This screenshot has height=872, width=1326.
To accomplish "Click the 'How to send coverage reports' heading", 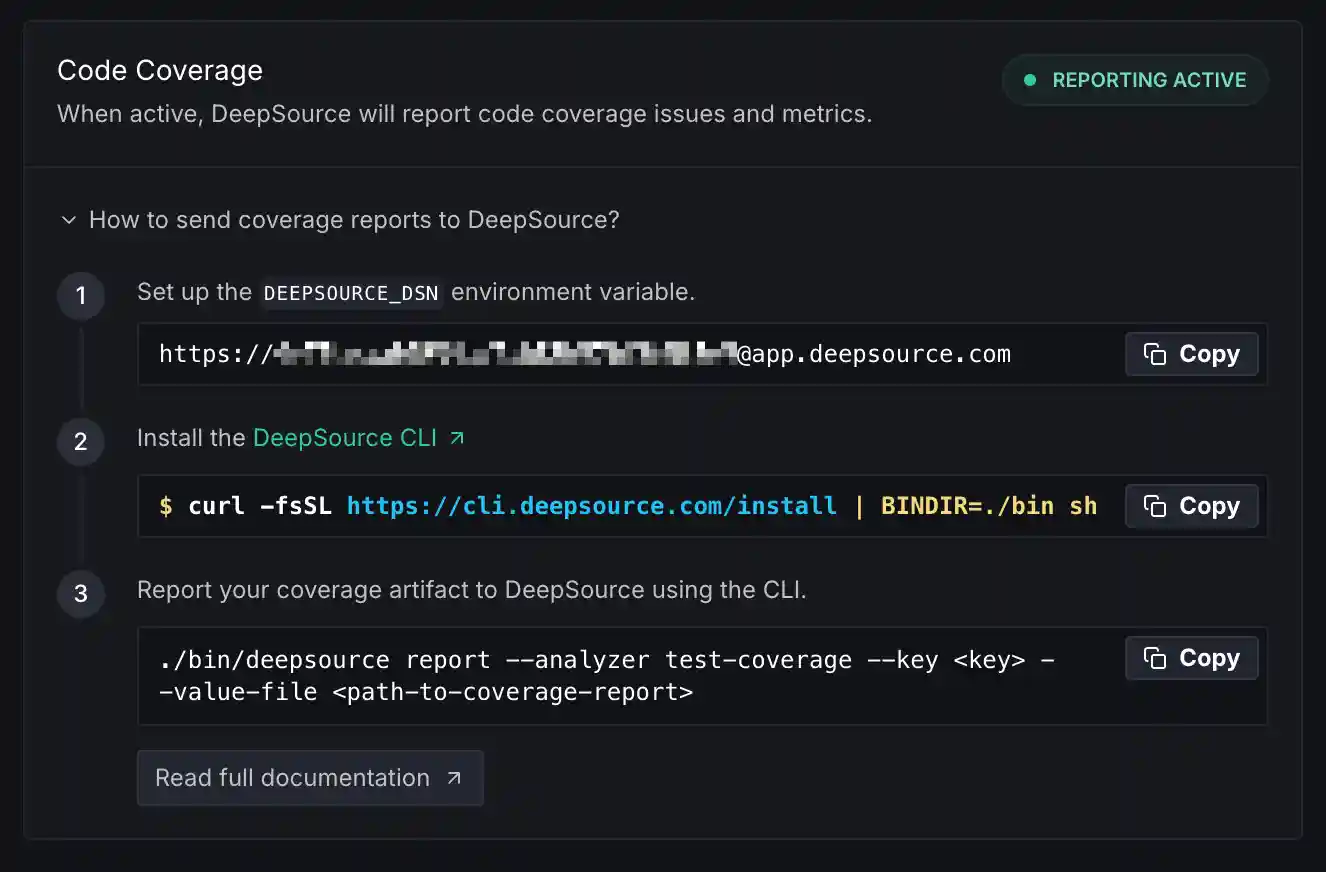I will click(x=354, y=220).
